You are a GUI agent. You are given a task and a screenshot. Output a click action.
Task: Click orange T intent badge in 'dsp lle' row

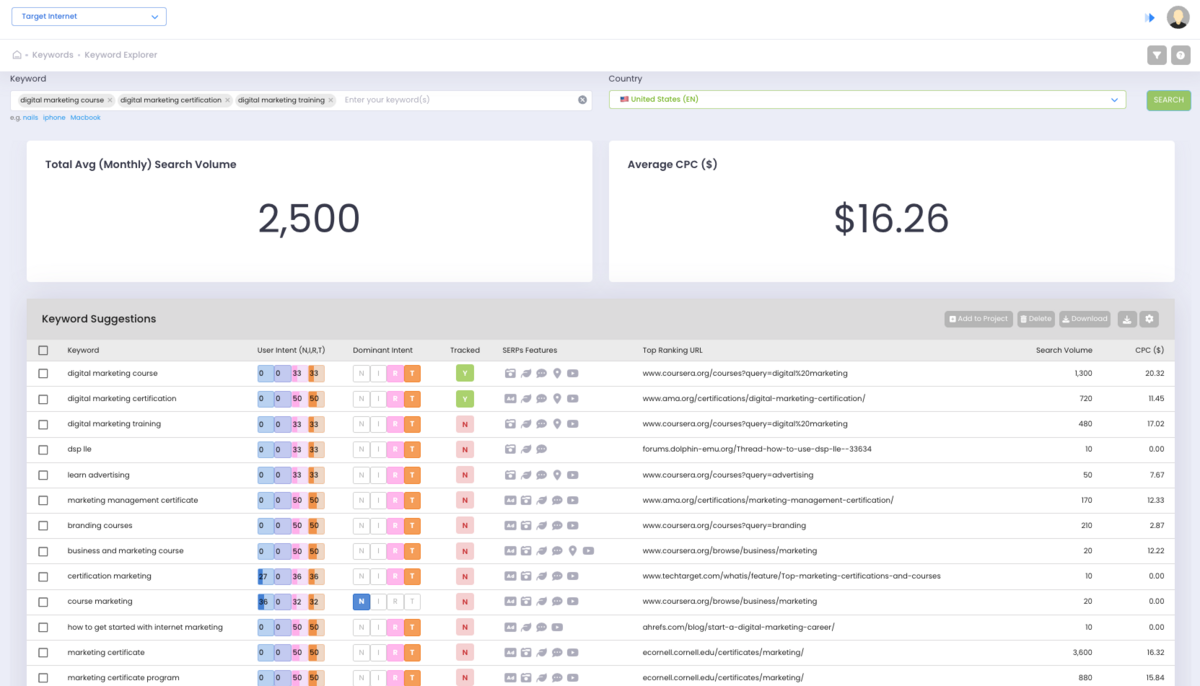412,449
